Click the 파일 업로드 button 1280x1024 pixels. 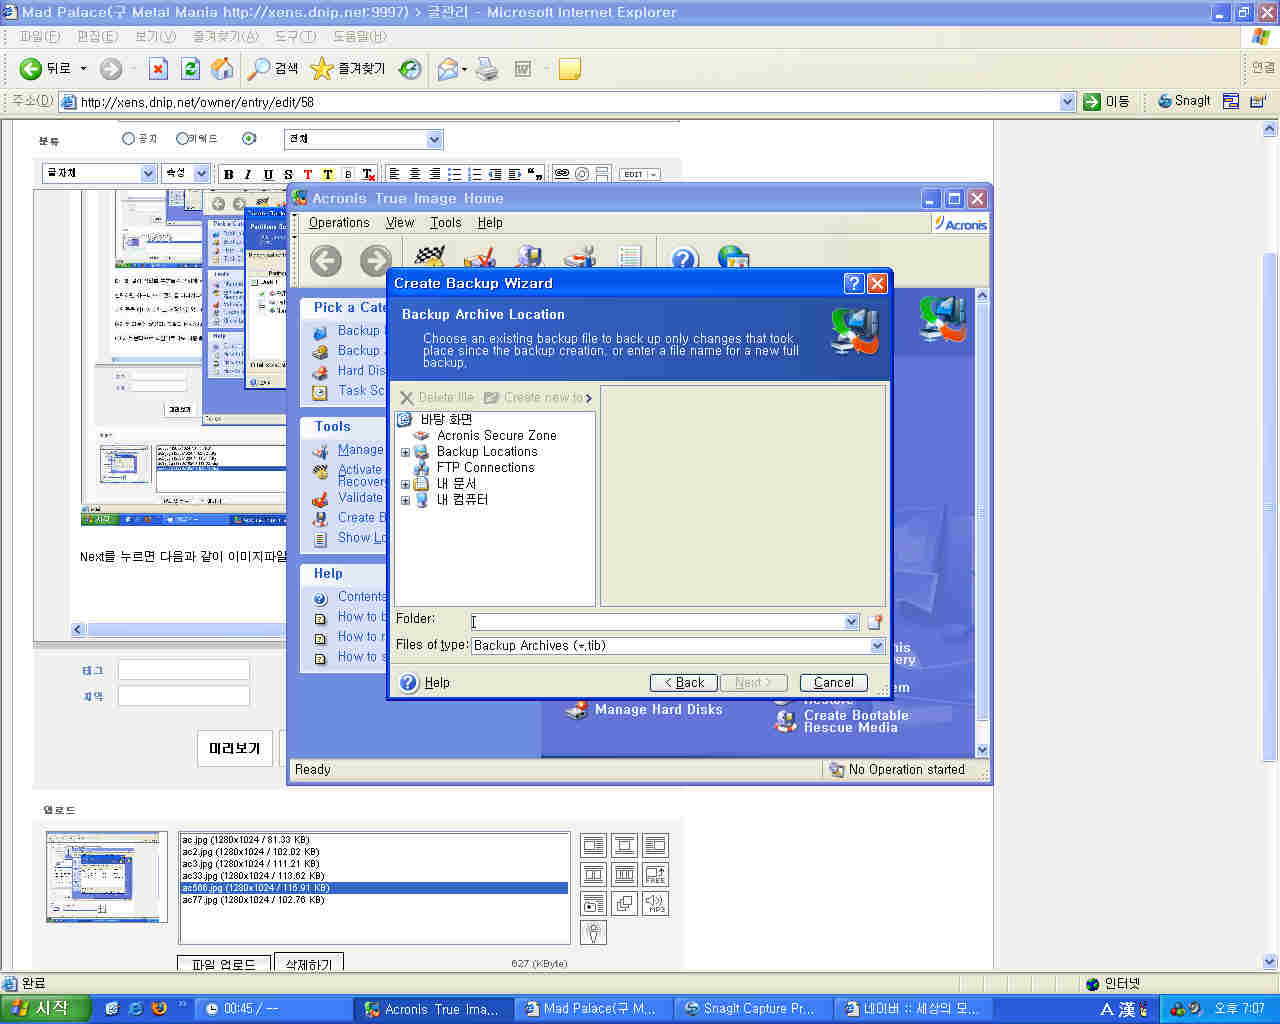224,964
